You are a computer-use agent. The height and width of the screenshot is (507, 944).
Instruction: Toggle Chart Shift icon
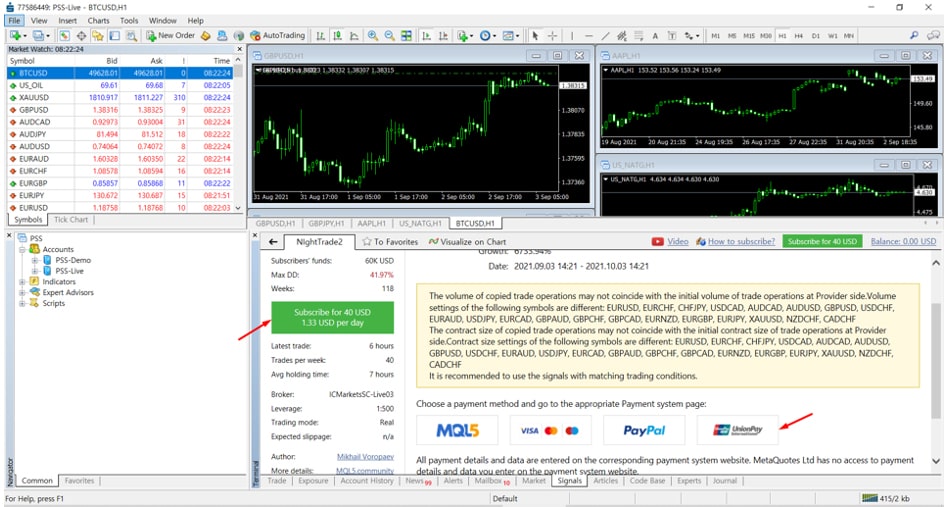[443, 36]
